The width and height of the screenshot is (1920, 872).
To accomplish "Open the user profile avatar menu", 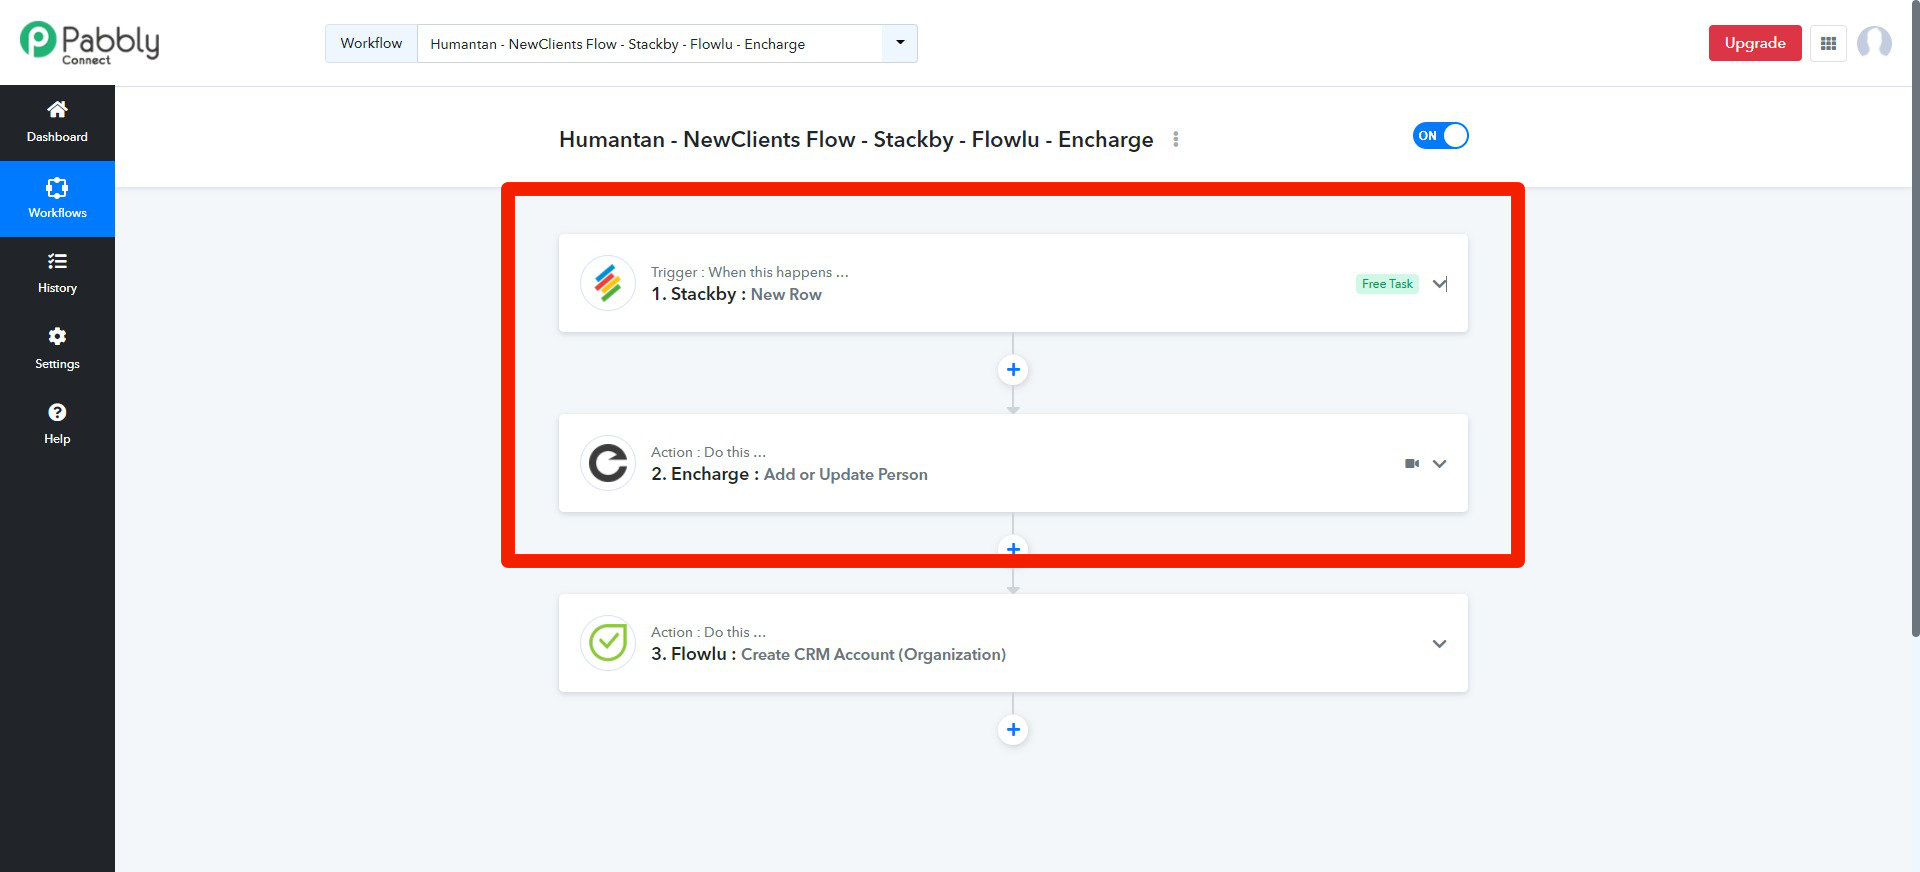I will (x=1874, y=43).
